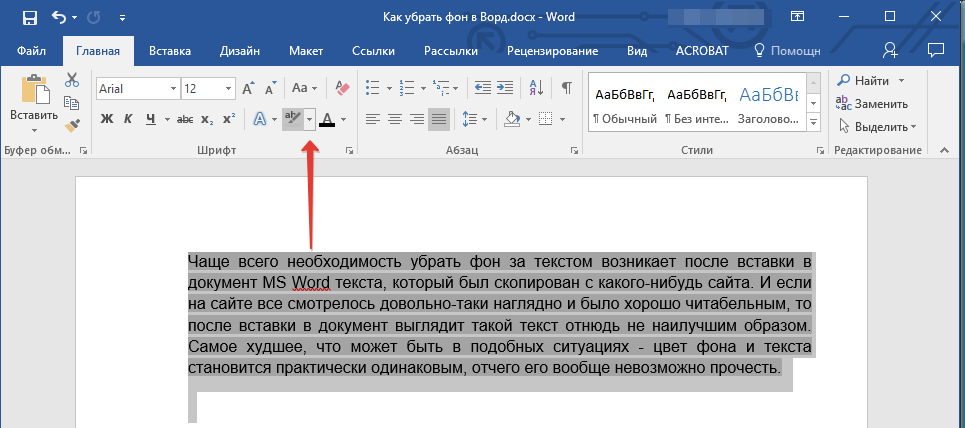Open the Arial font name dropdown

(174, 89)
